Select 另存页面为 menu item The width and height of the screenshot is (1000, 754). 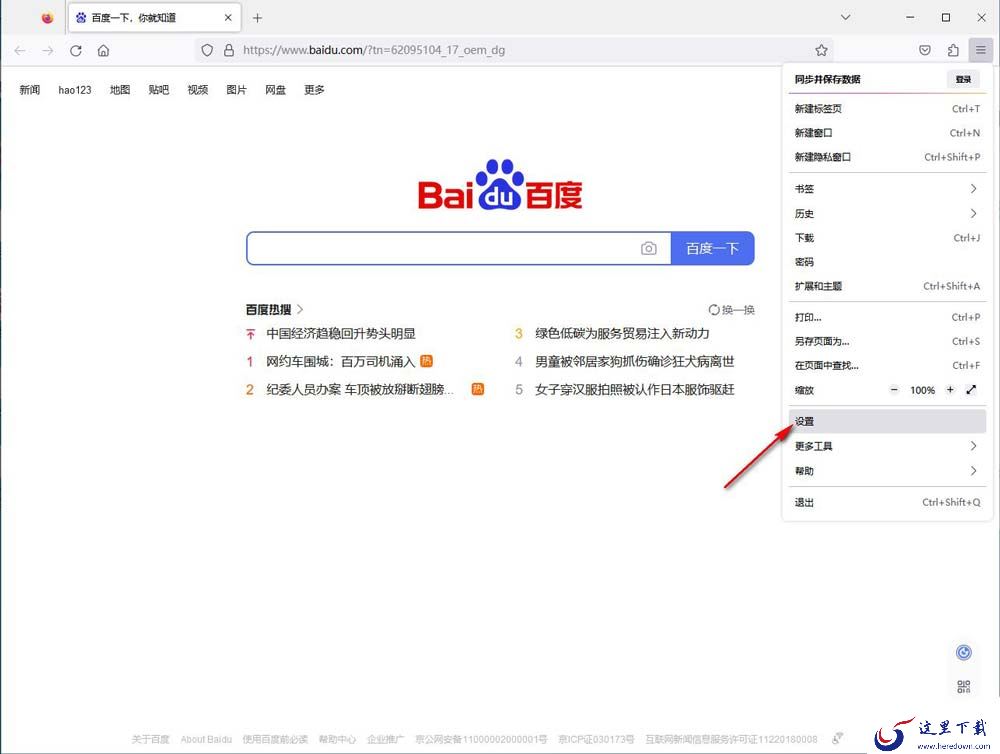point(887,342)
